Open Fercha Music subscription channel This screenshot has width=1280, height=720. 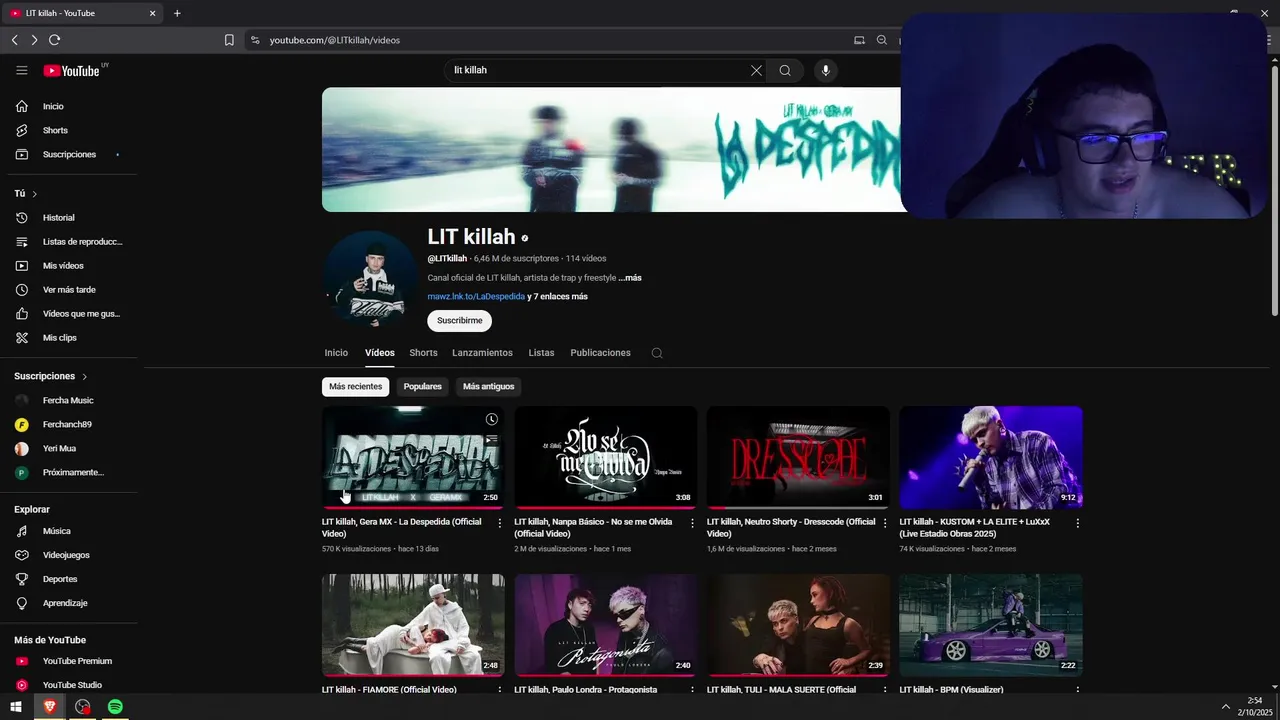tap(69, 400)
